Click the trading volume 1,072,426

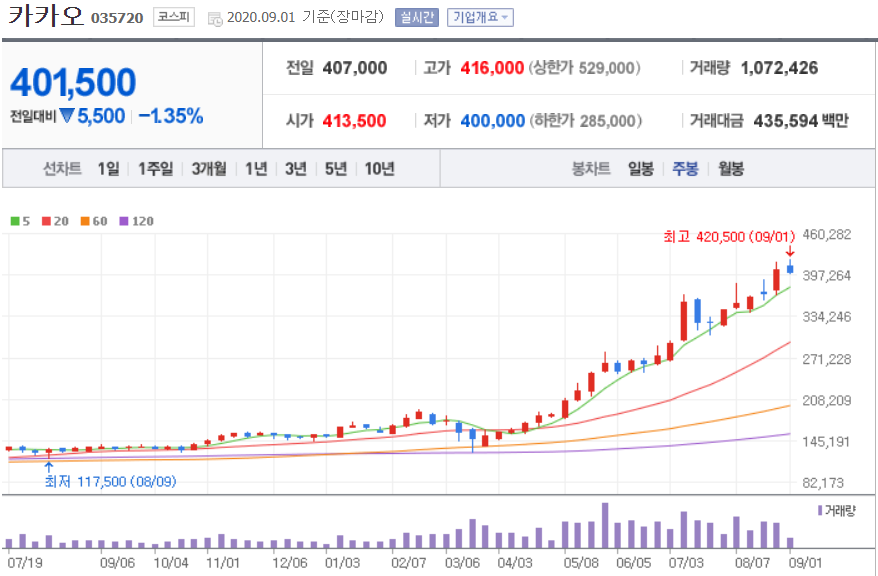tap(779, 68)
